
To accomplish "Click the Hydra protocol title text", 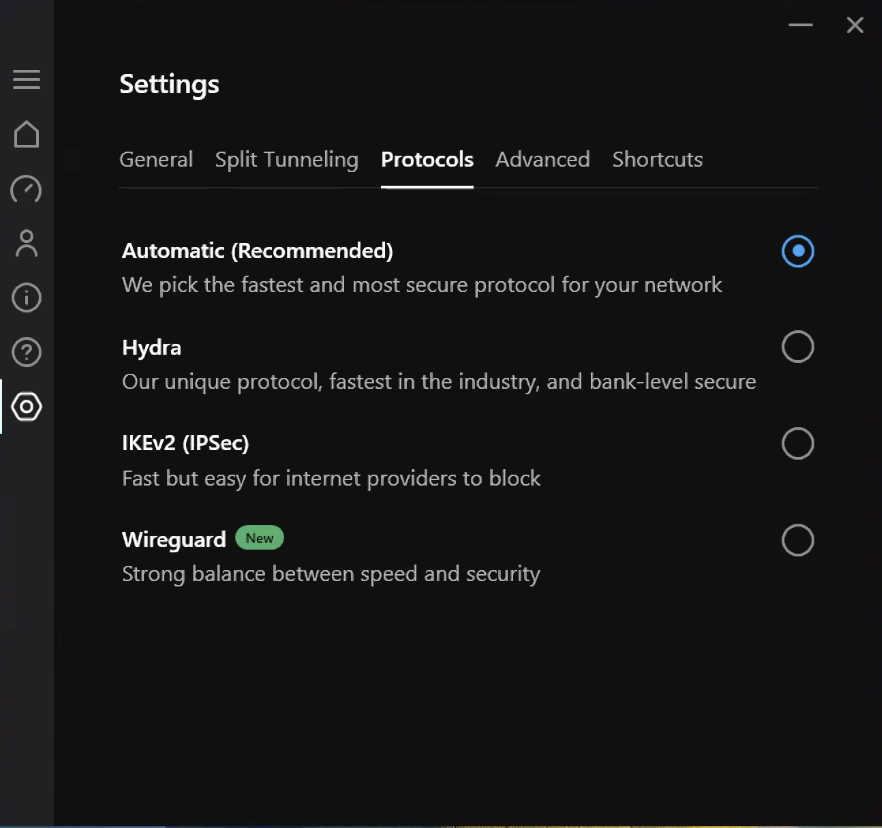I will coord(152,348).
